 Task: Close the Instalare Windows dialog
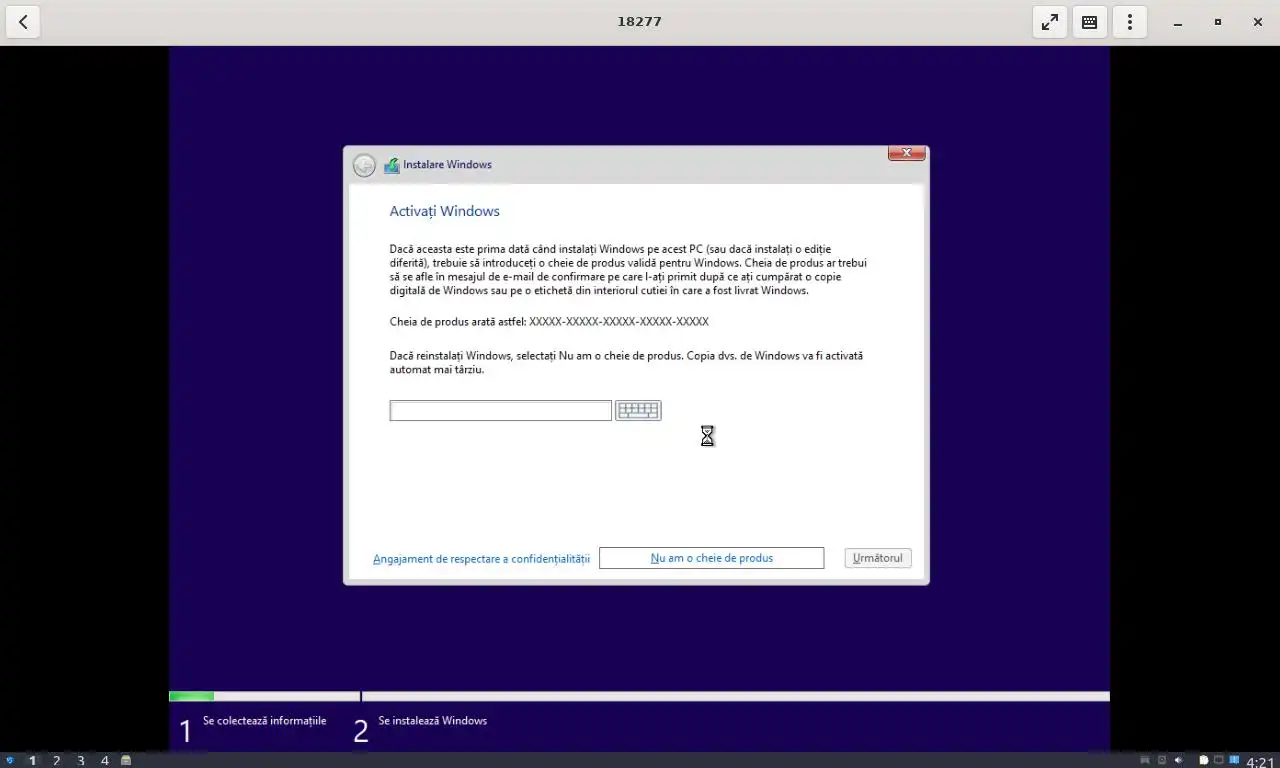(x=906, y=153)
